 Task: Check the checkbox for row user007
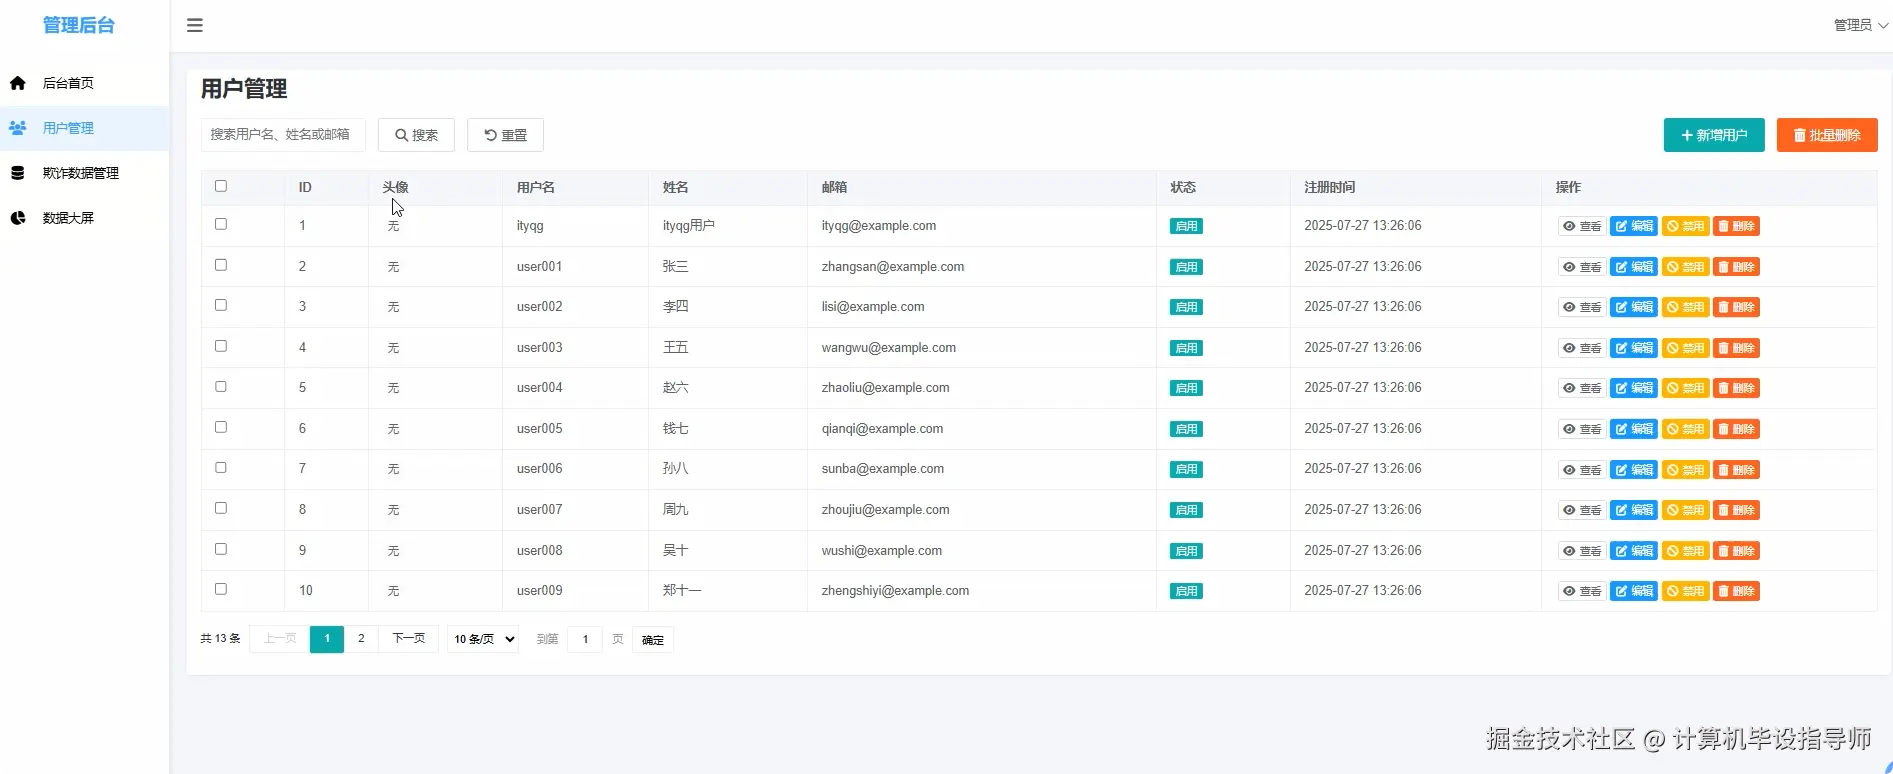tap(221, 508)
